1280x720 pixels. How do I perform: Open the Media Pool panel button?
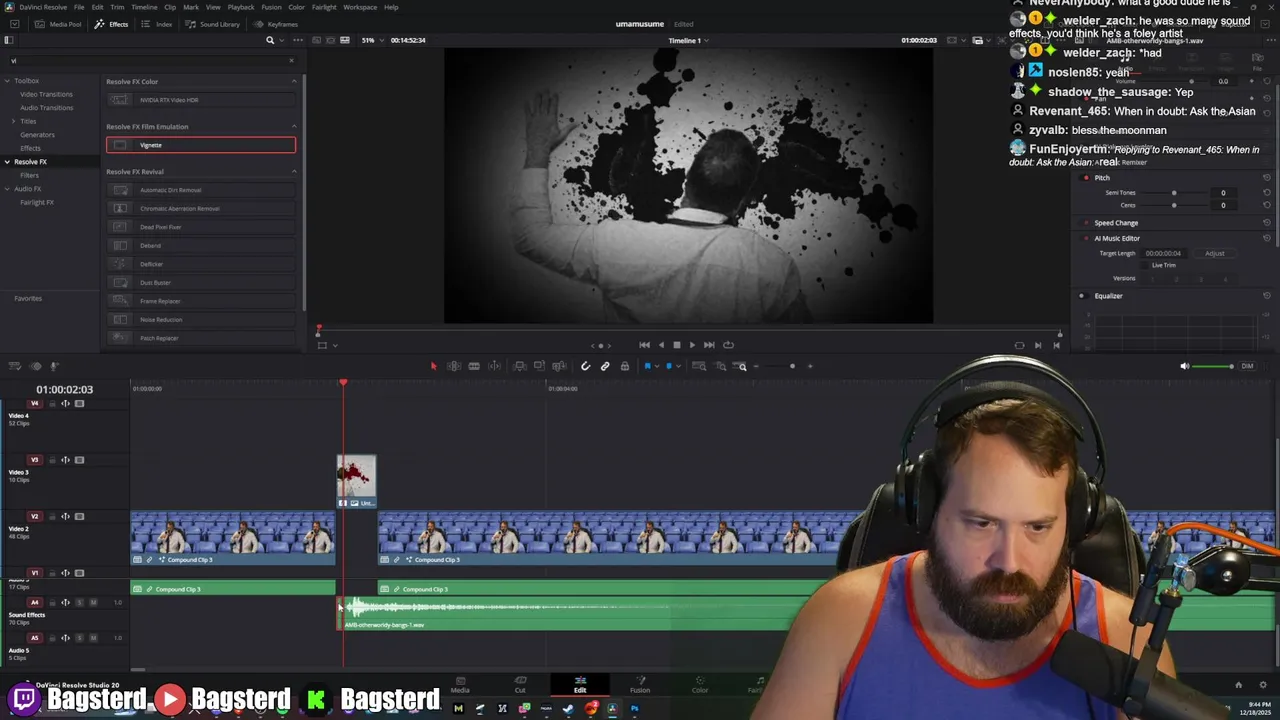click(59, 24)
